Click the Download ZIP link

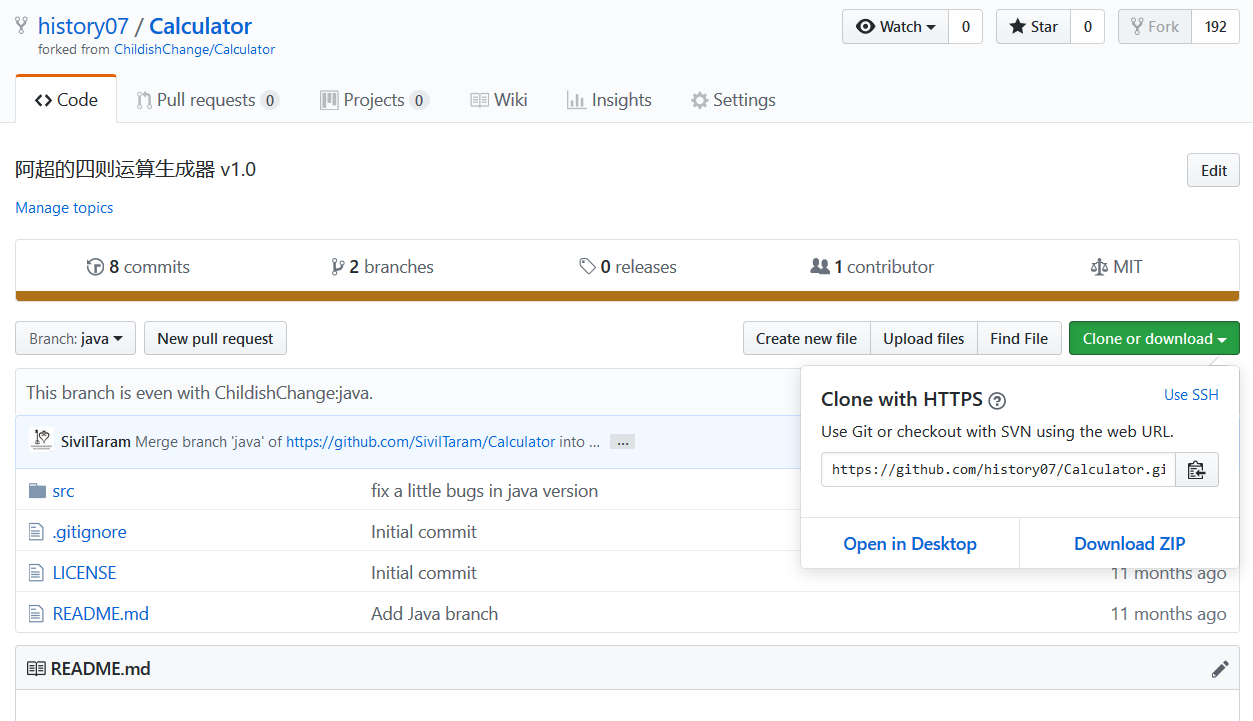point(1129,544)
